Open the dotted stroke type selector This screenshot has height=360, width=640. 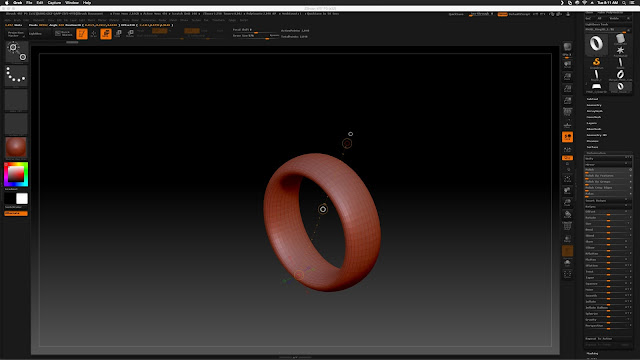16,76
